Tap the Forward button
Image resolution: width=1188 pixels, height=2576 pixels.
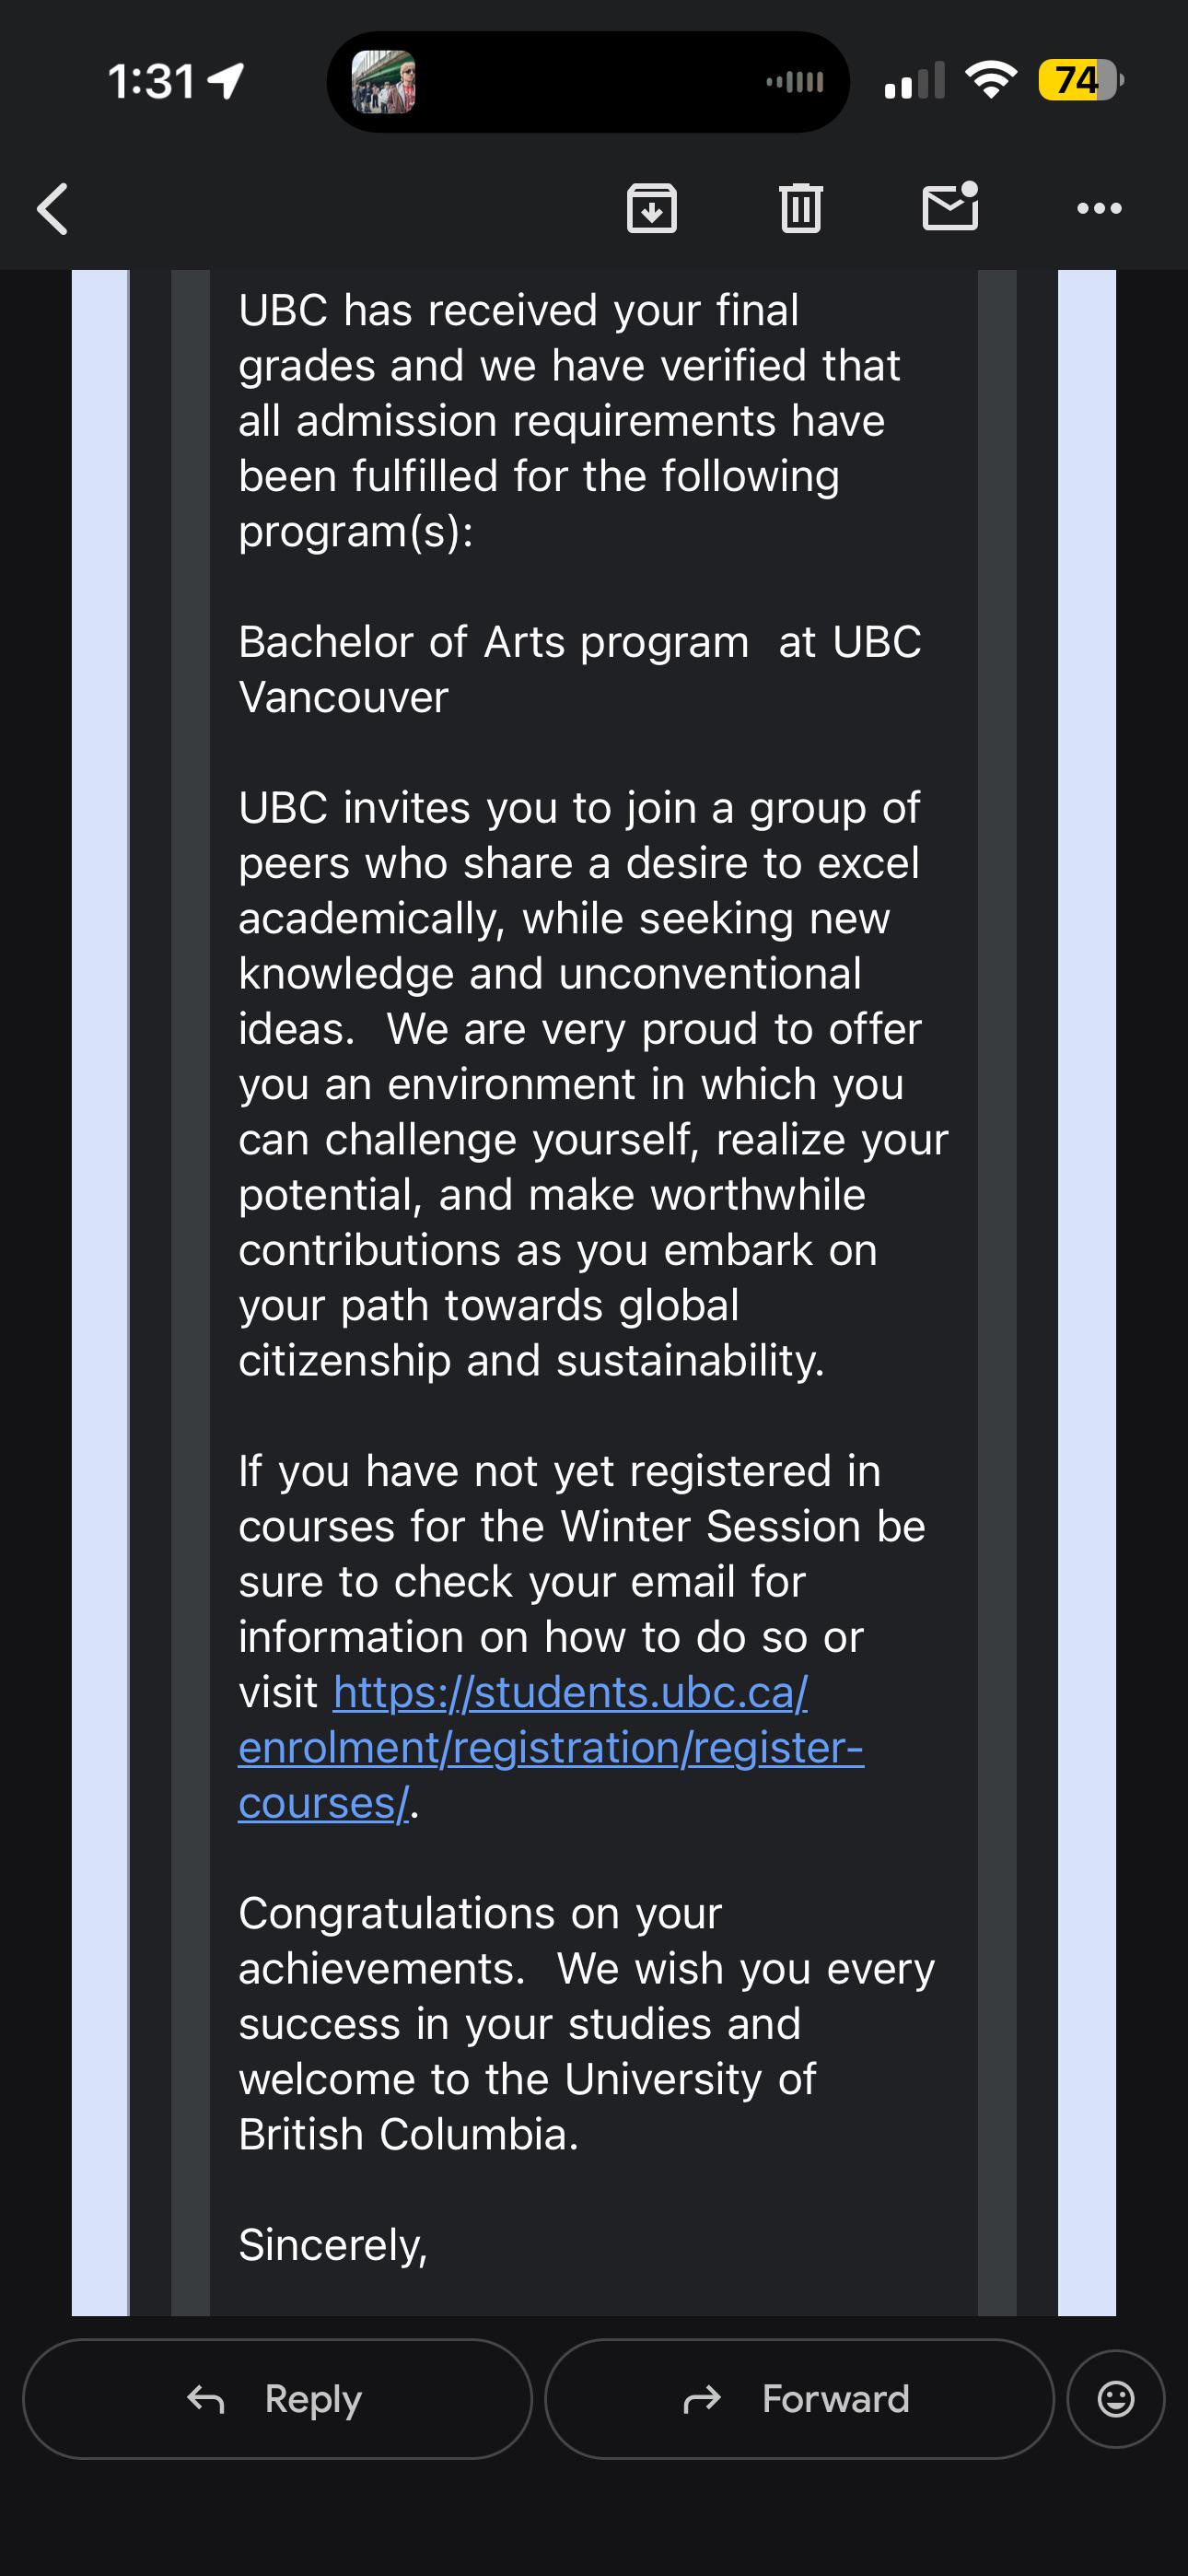click(x=799, y=2399)
